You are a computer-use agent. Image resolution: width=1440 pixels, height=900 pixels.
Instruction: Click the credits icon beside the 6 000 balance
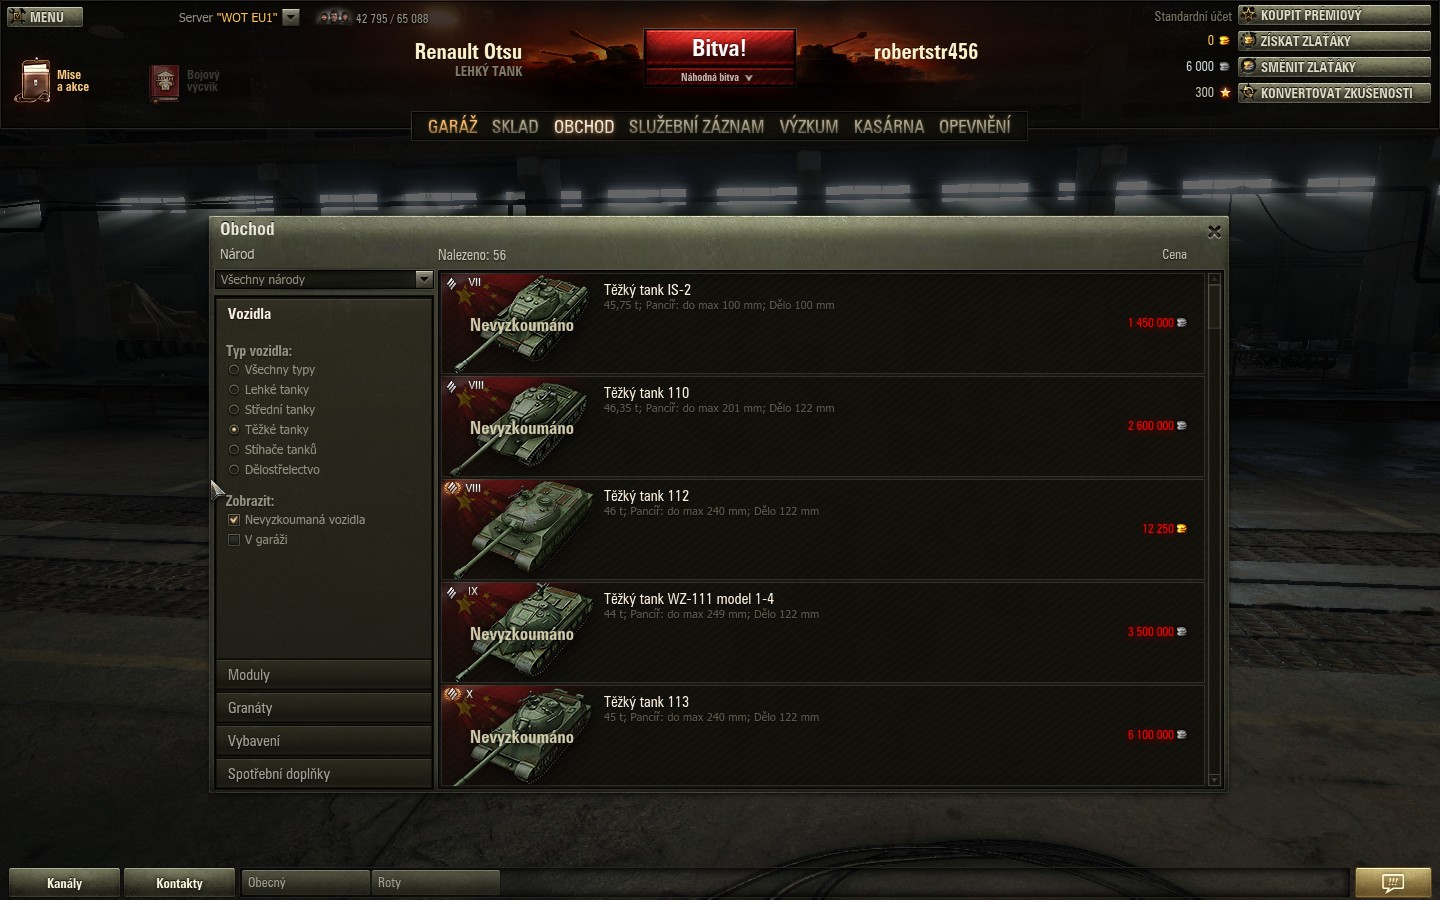click(x=1224, y=67)
